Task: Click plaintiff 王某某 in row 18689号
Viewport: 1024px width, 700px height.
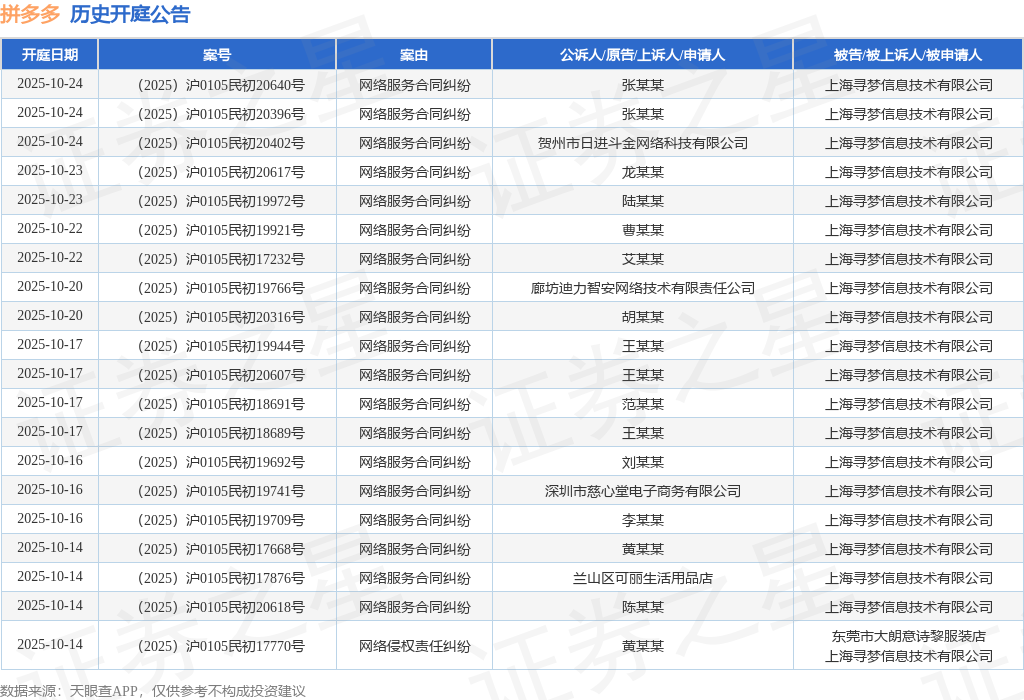Action: (643, 433)
